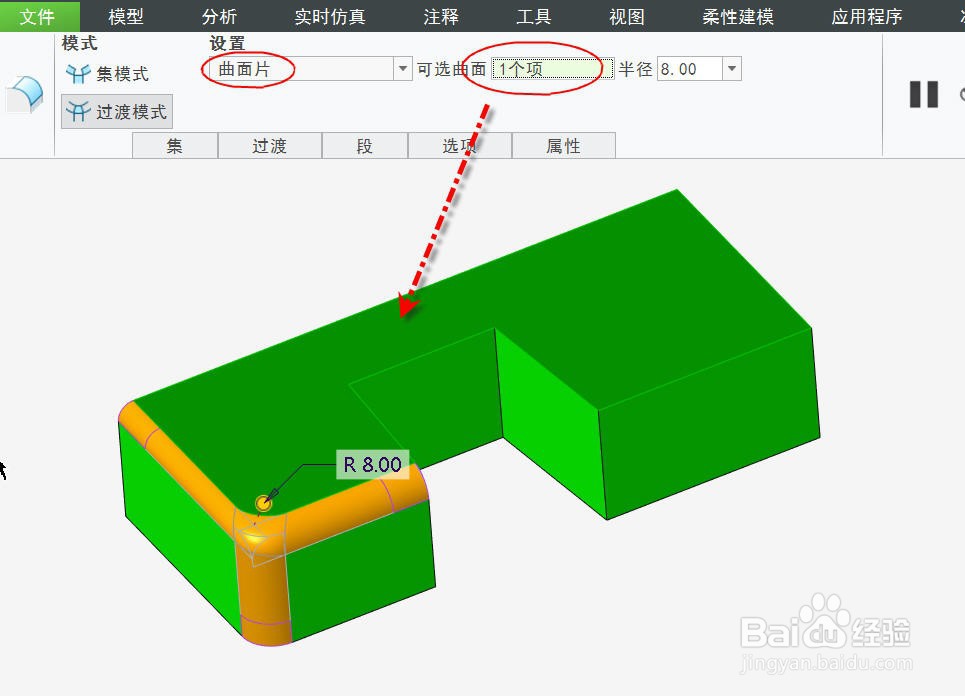
Task: Open the 过渡 tab
Action: click(x=269, y=145)
